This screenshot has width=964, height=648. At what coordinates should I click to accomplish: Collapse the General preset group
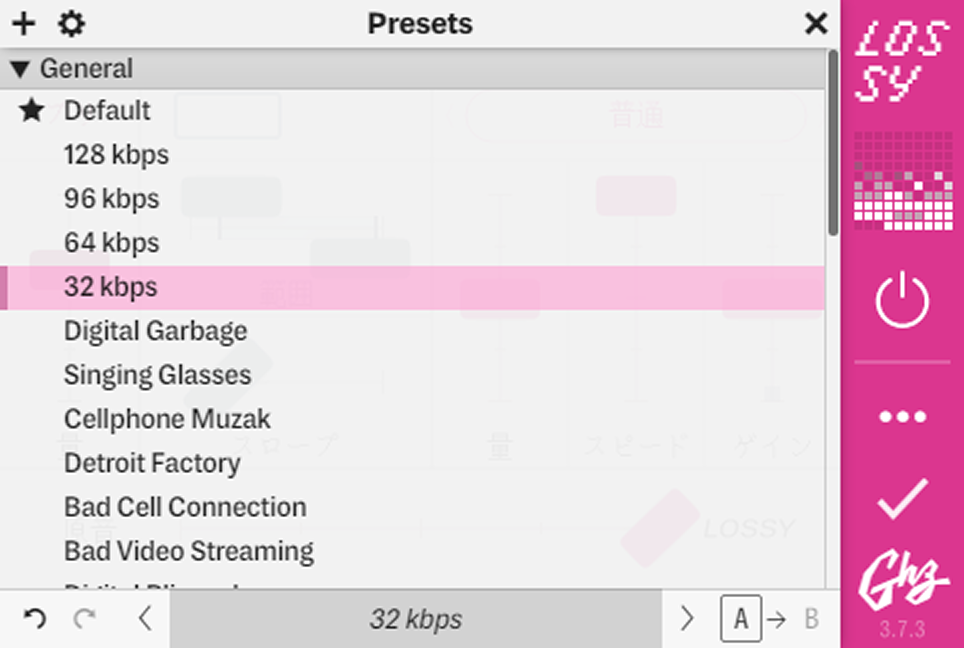tap(20, 68)
